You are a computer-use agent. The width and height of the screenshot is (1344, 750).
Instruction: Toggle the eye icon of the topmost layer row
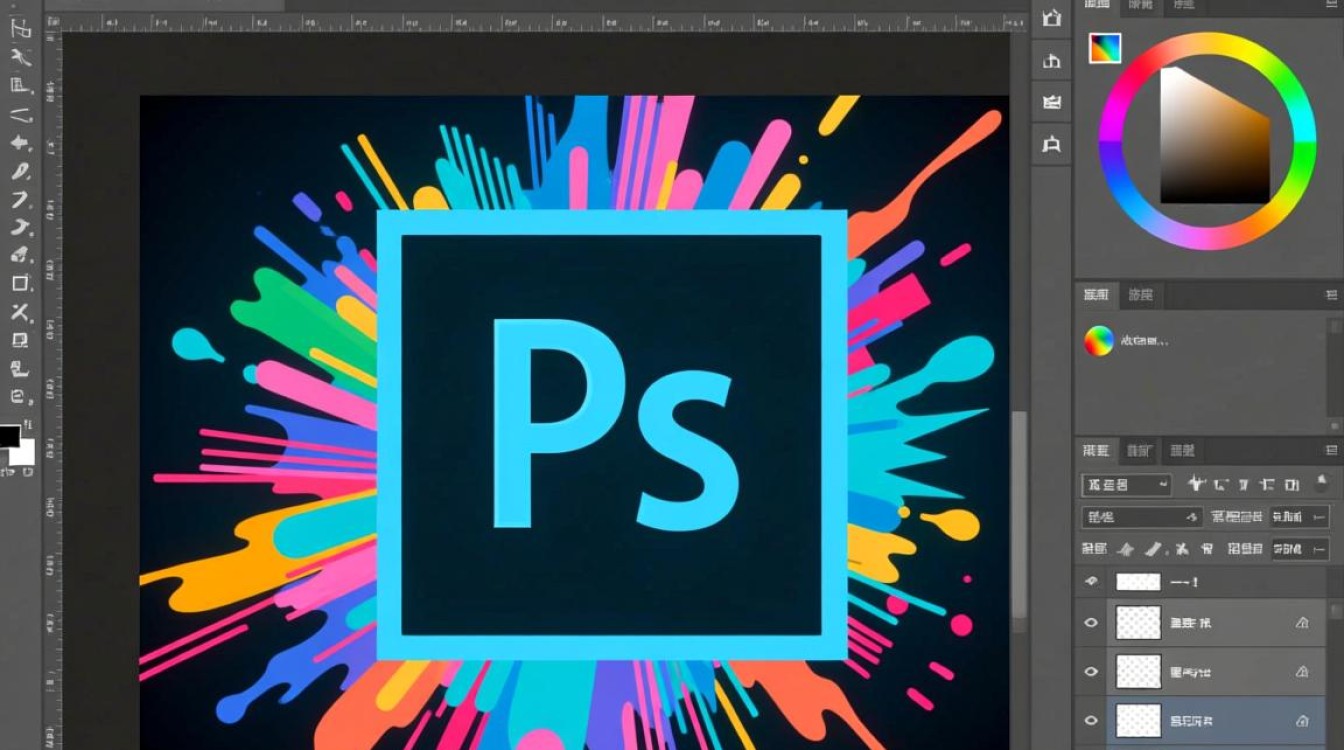1091,581
